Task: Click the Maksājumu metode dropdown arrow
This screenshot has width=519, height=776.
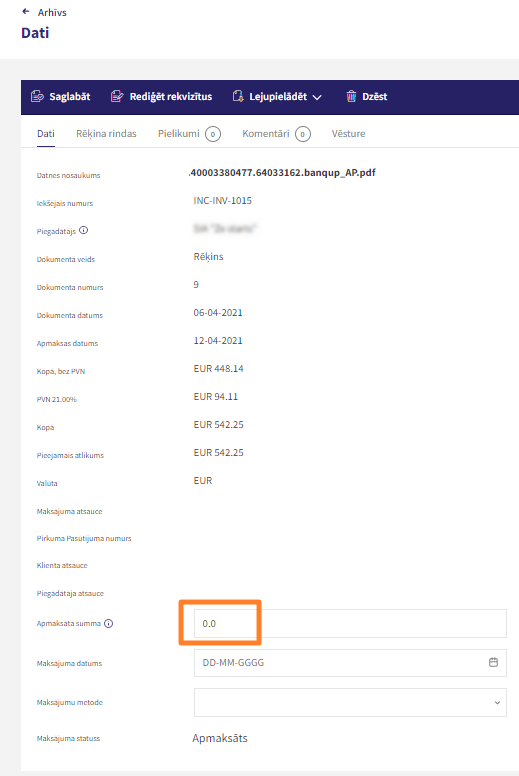Action: 497,703
